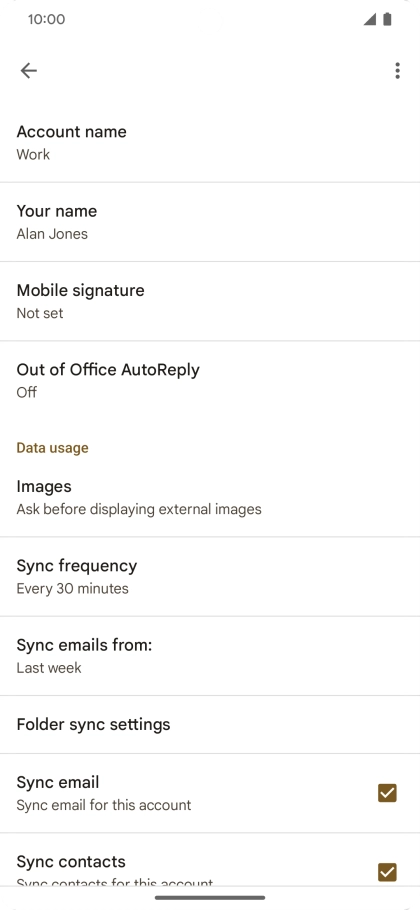Edit the Account name setting
This screenshot has height=910, width=420.
pyautogui.click(x=210, y=142)
